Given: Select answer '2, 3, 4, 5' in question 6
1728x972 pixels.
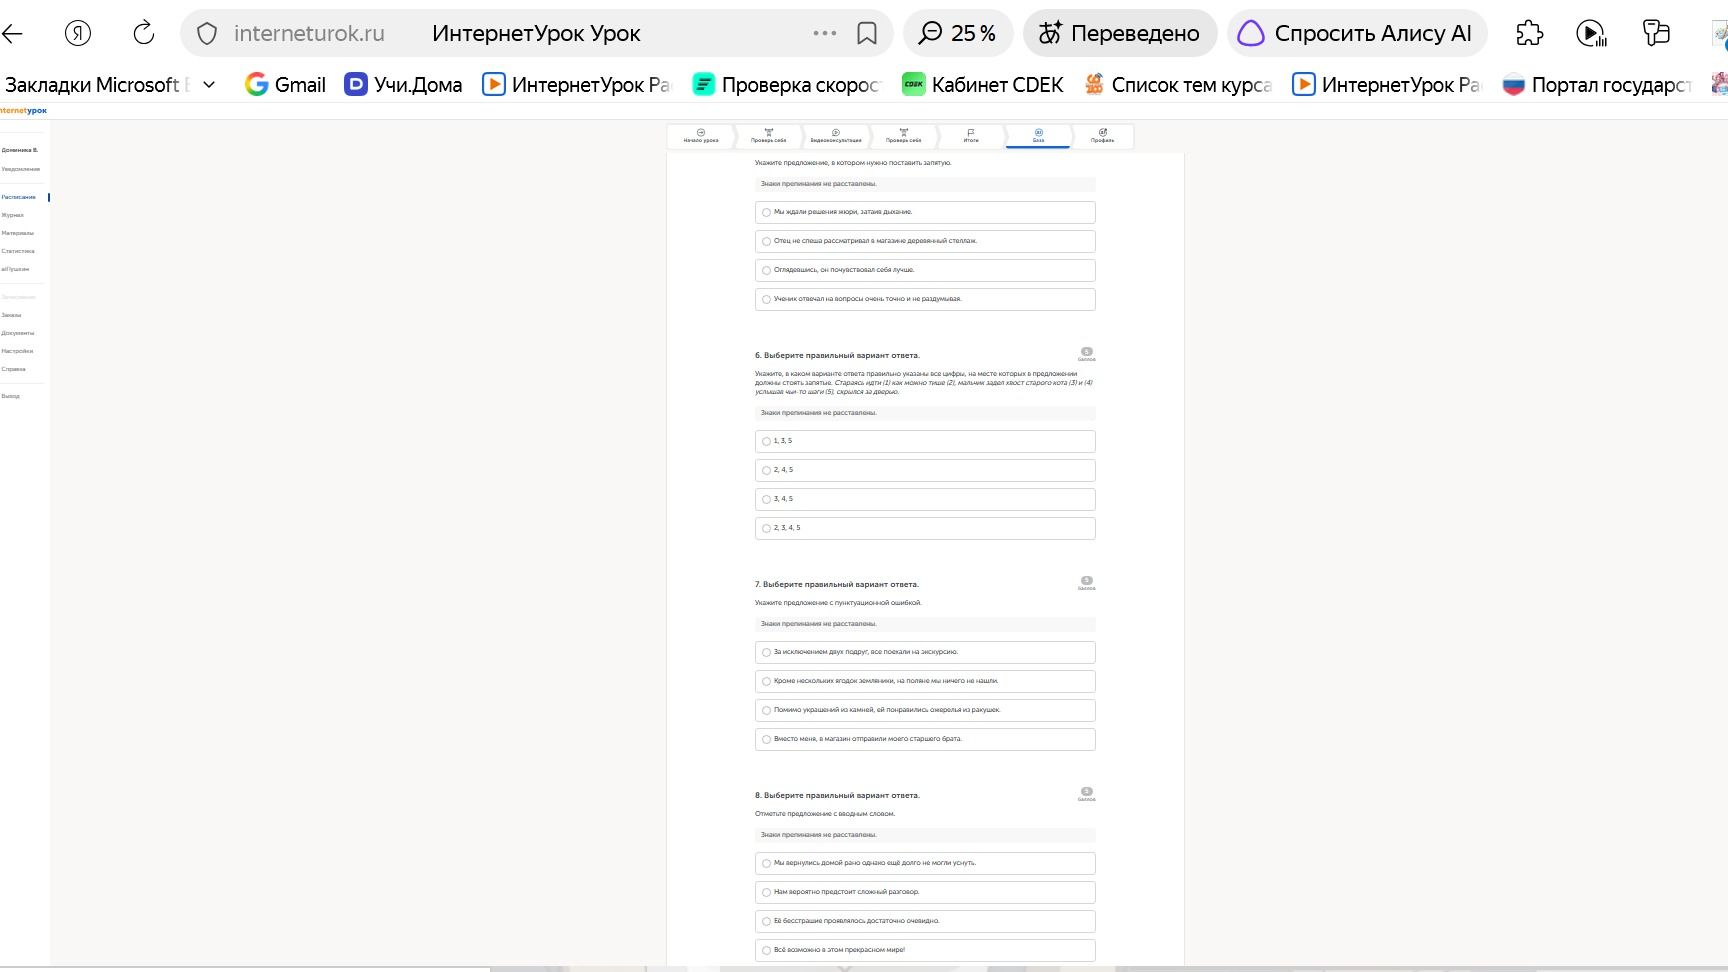Looking at the screenshot, I should [925, 528].
